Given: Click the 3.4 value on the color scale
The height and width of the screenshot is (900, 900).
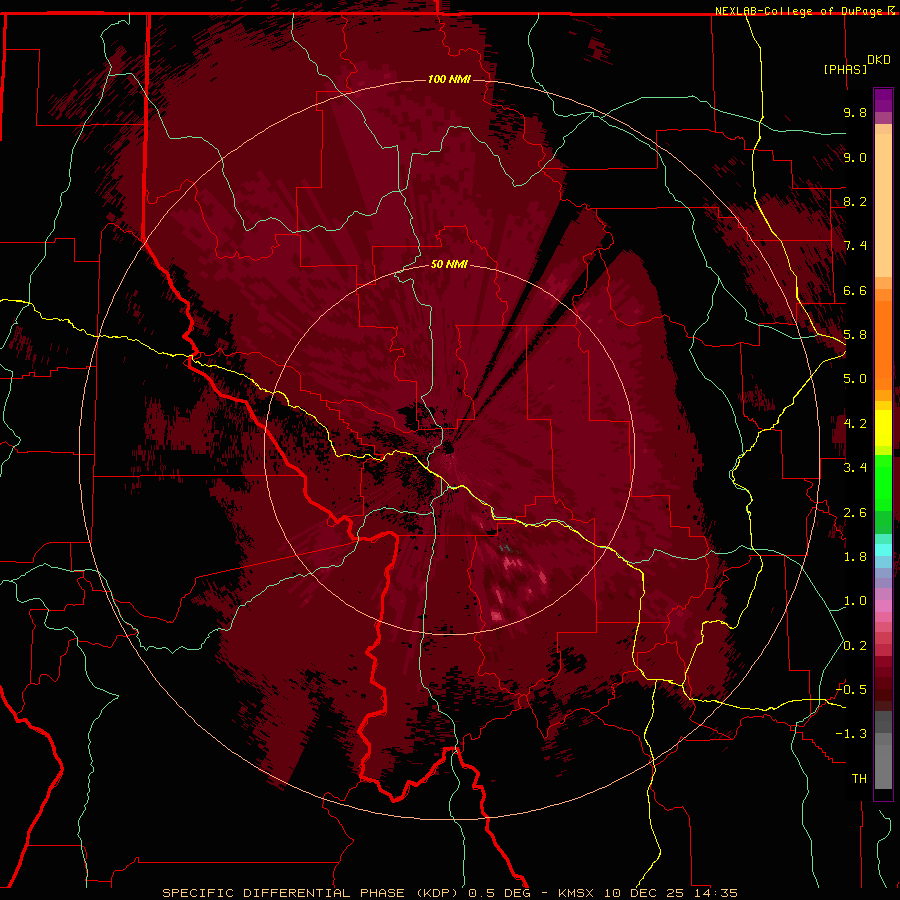Looking at the screenshot, I should click(x=855, y=468).
